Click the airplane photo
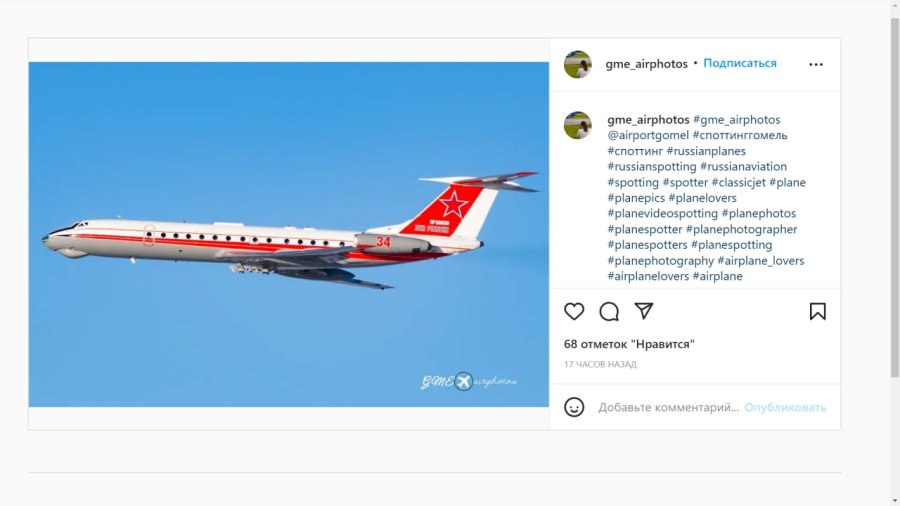The height and width of the screenshot is (506, 900). [x=289, y=235]
